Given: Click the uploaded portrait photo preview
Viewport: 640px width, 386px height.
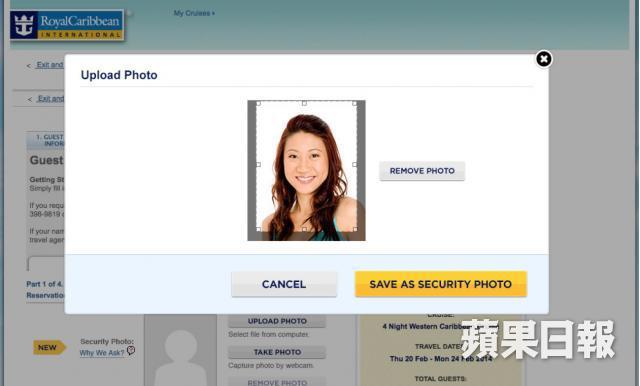Looking at the screenshot, I should click(x=307, y=170).
